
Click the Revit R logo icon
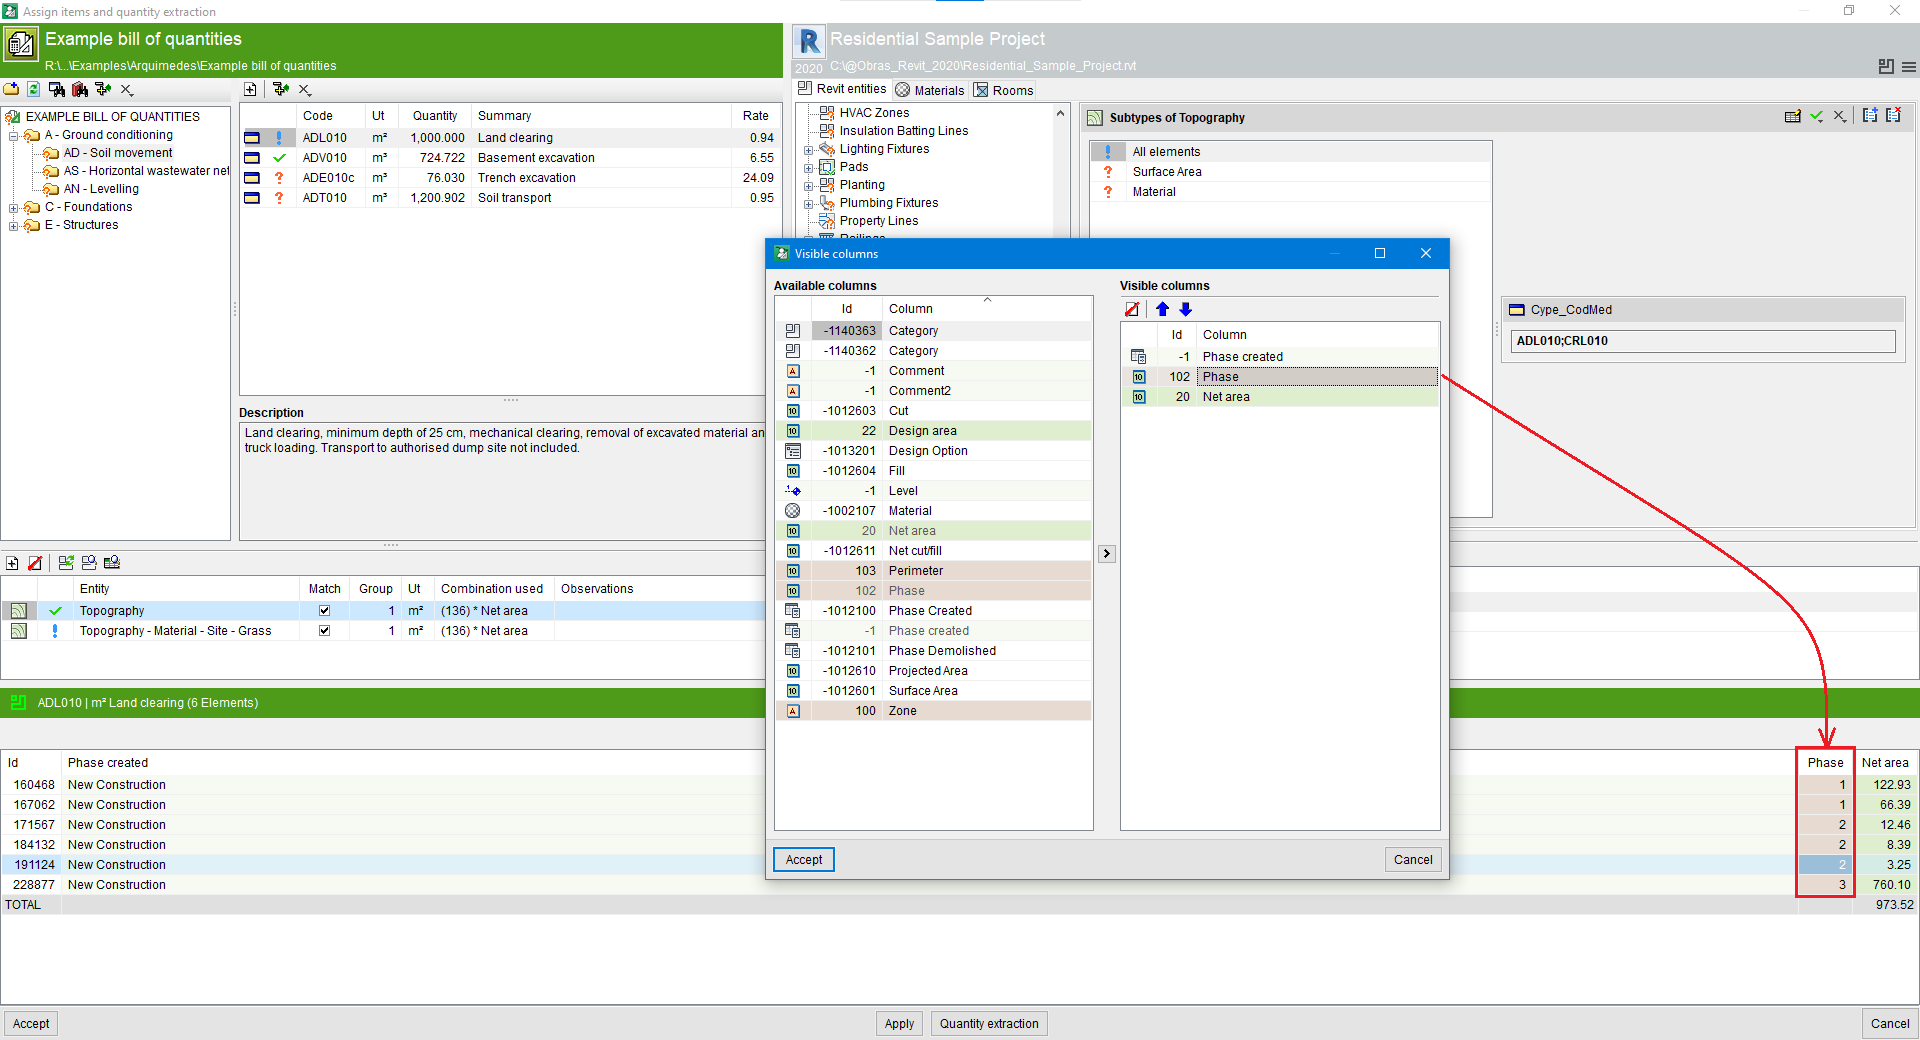810,41
